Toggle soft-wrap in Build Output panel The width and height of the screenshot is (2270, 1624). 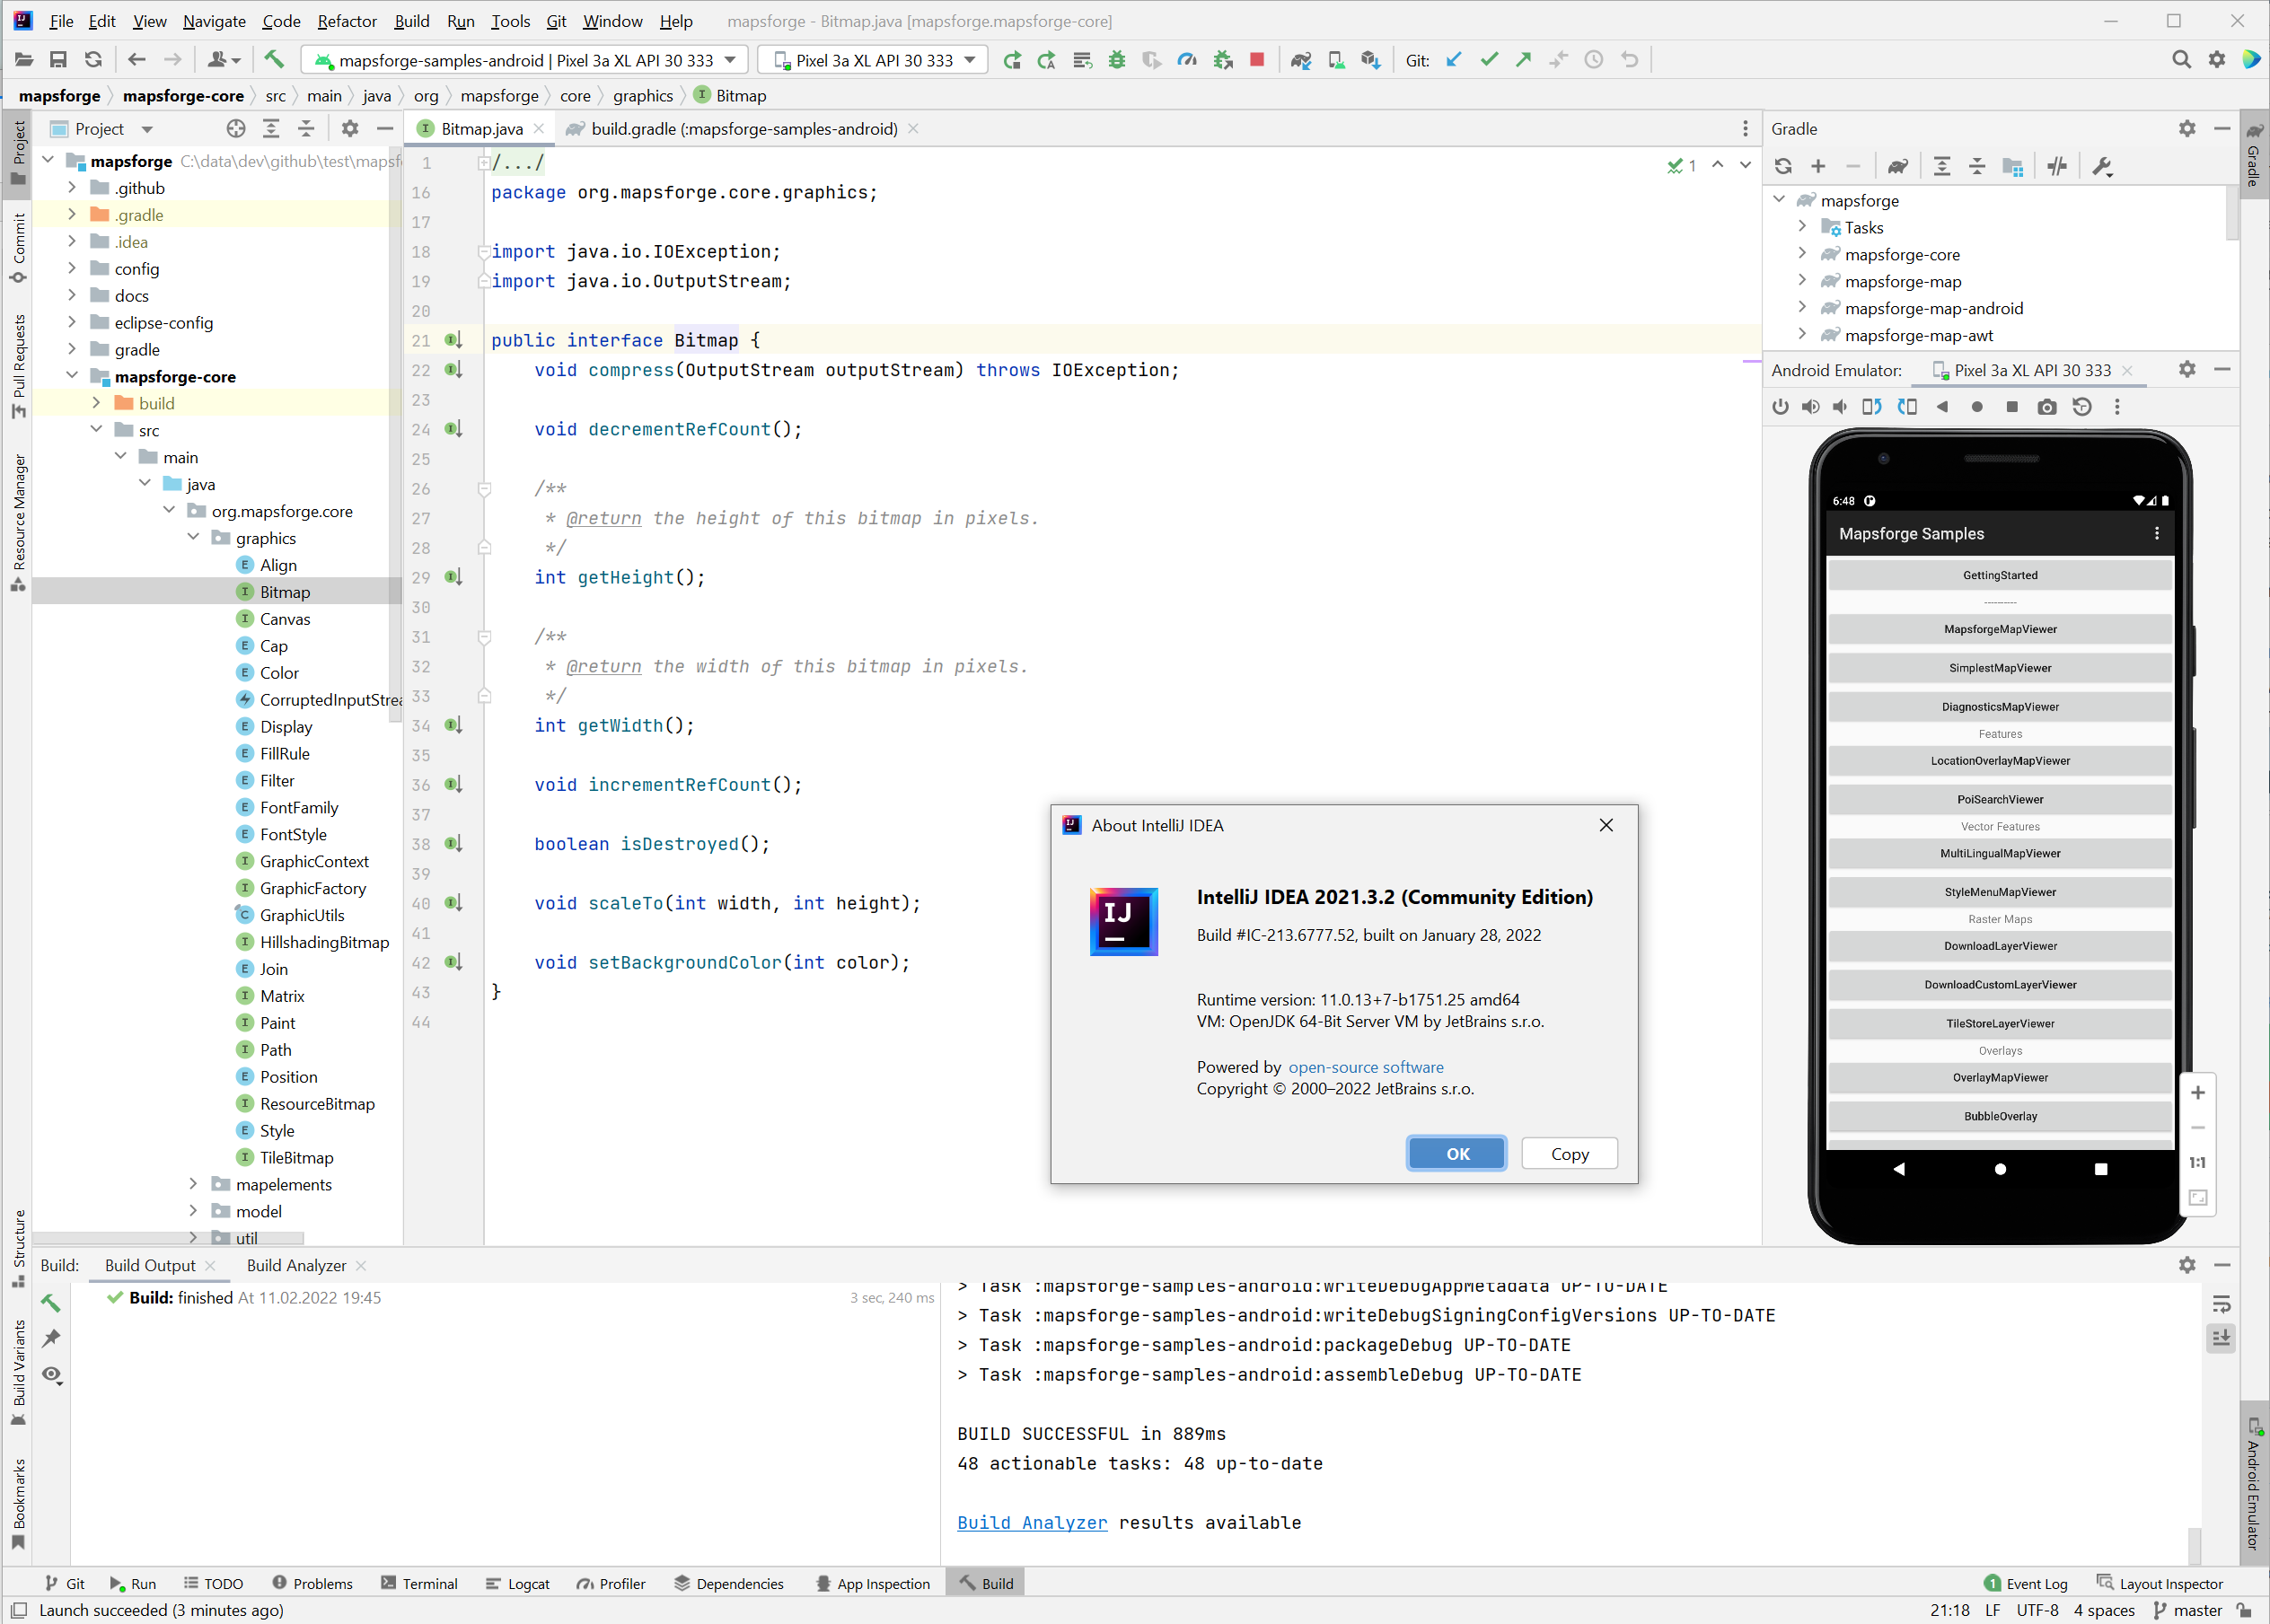tap(2222, 1303)
